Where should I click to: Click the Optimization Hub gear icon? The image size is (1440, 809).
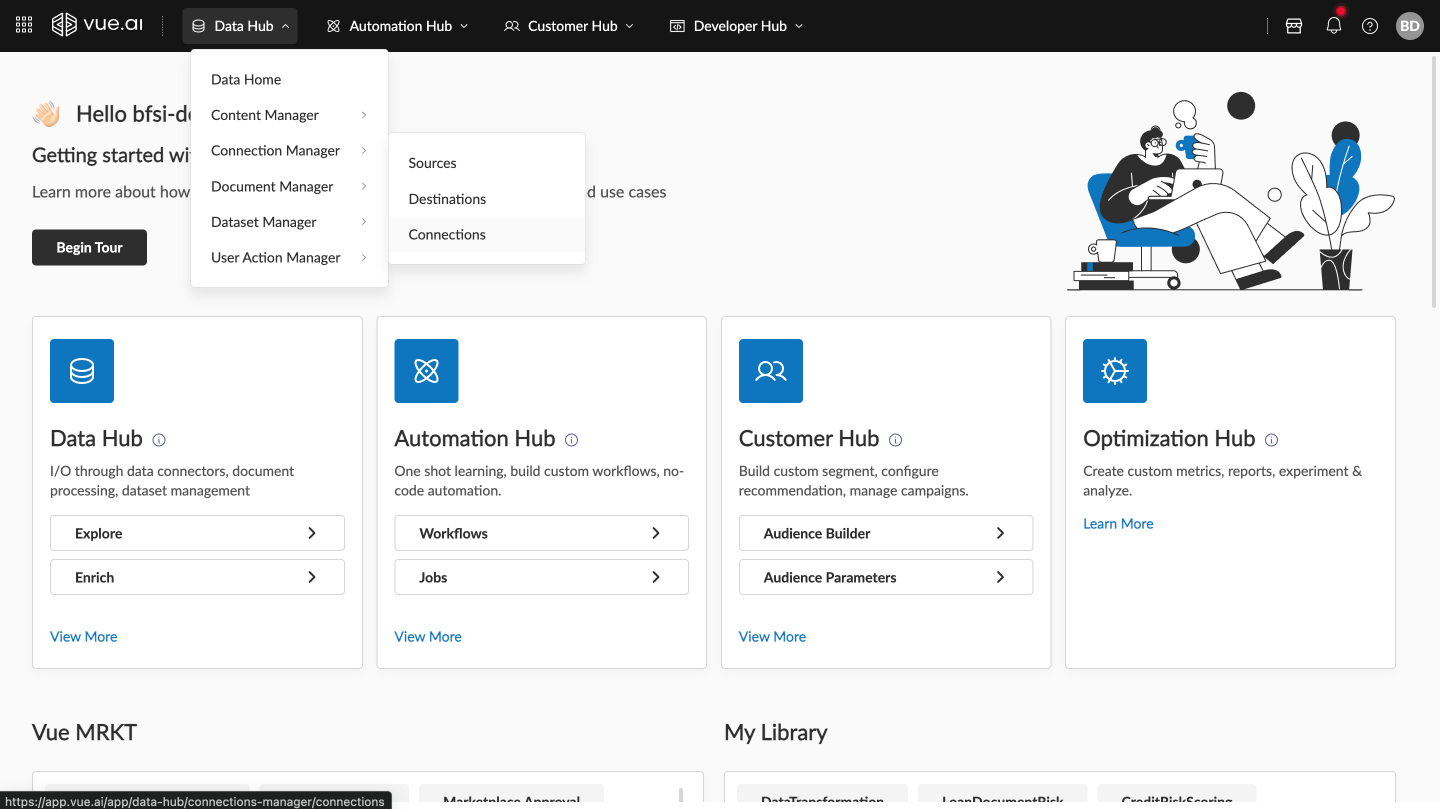[x=1114, y=371]
